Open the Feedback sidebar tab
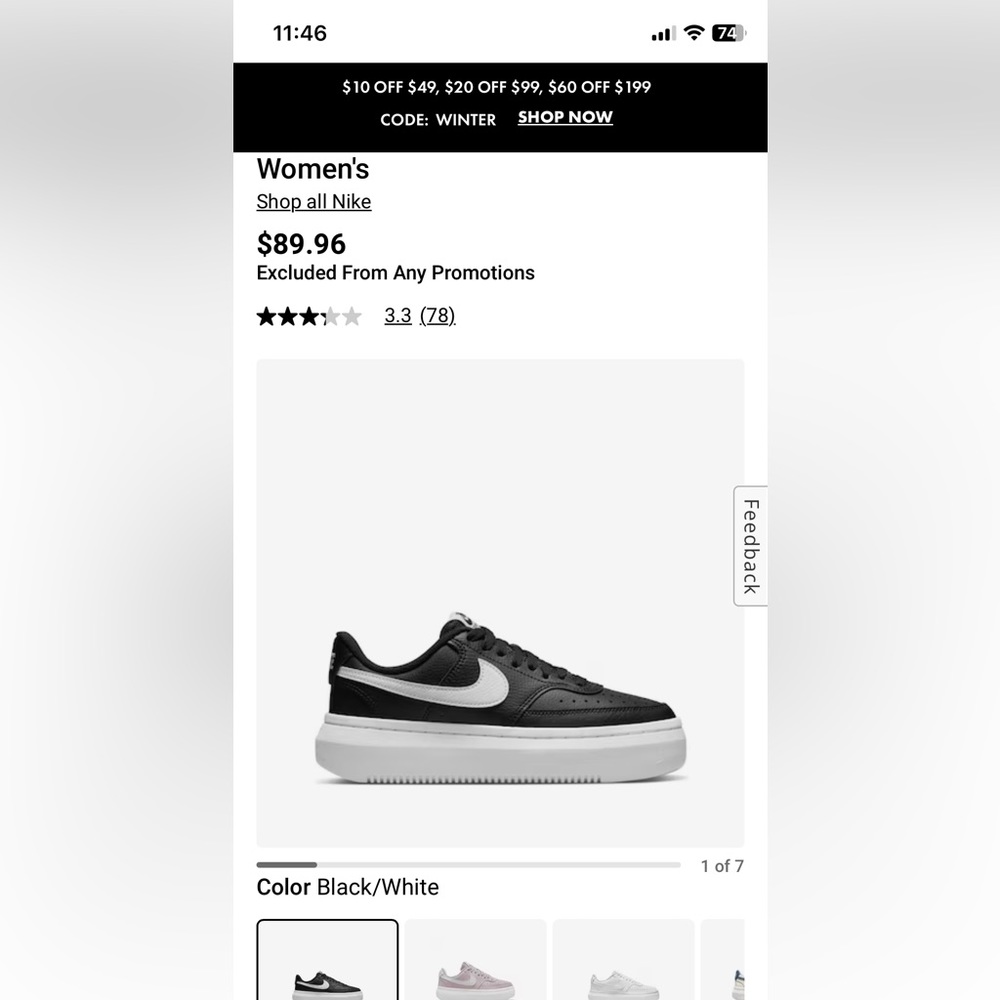The width and height of the screenshot is (1000, 1000). tap(748, 544)
